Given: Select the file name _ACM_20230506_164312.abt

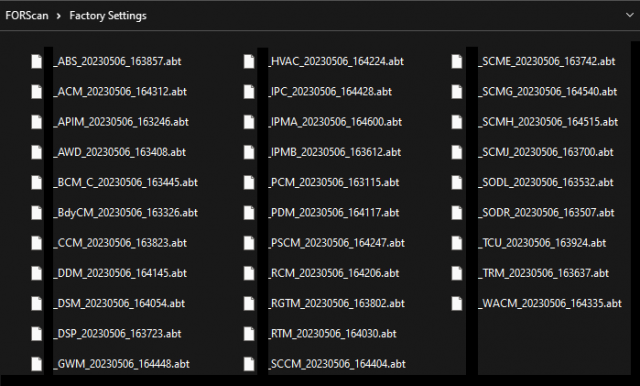Looking at the screenshot, I should tap(120, 91).
